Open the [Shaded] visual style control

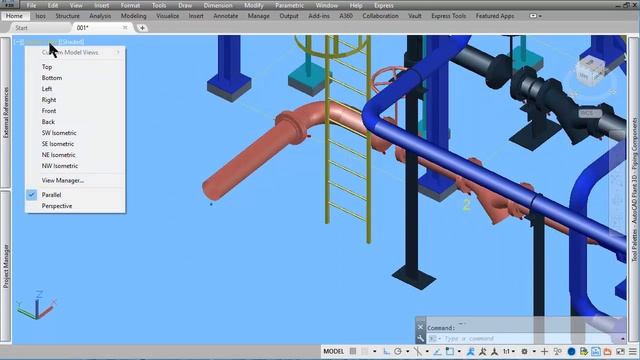(x=71, y=42)
